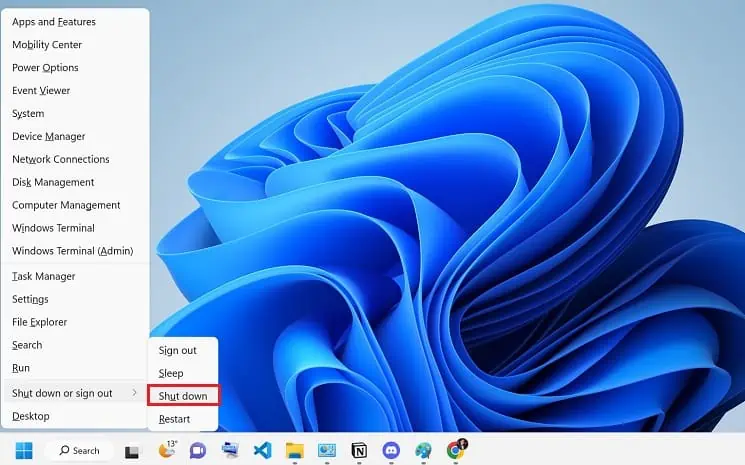Open Disk Management from the menu
Screen dimensions: 745x465
click(53, 182)
